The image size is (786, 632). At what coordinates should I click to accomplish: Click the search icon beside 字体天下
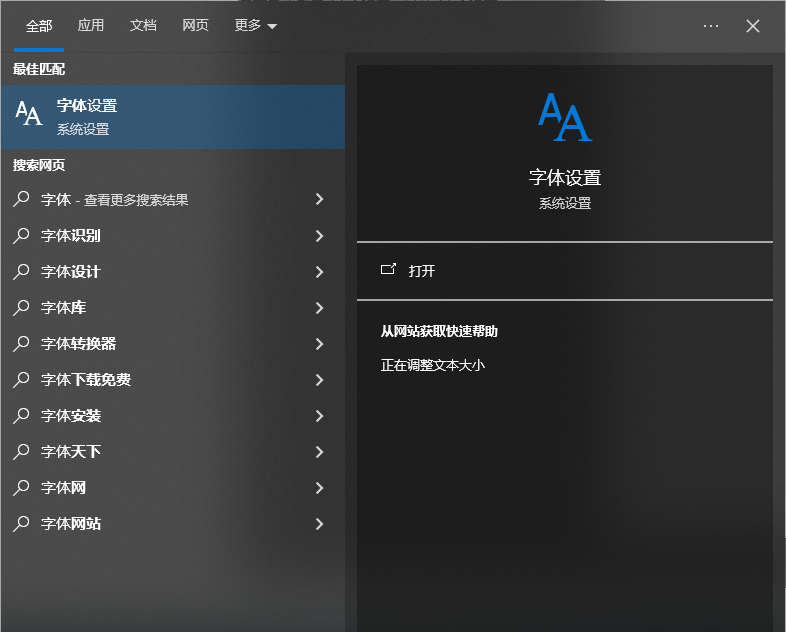21,452
